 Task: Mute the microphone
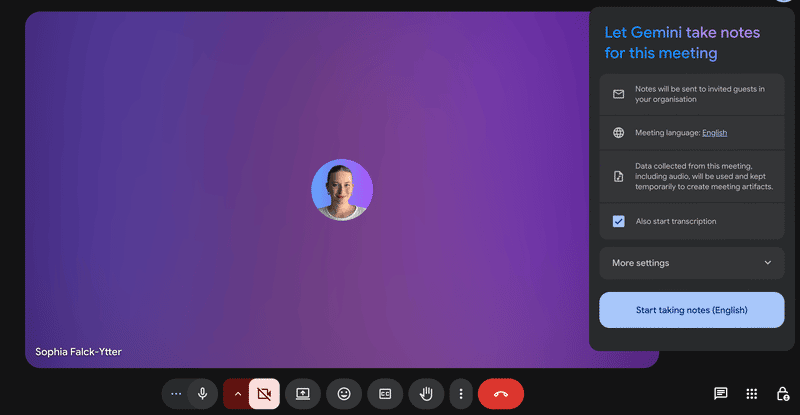(203, 394)
